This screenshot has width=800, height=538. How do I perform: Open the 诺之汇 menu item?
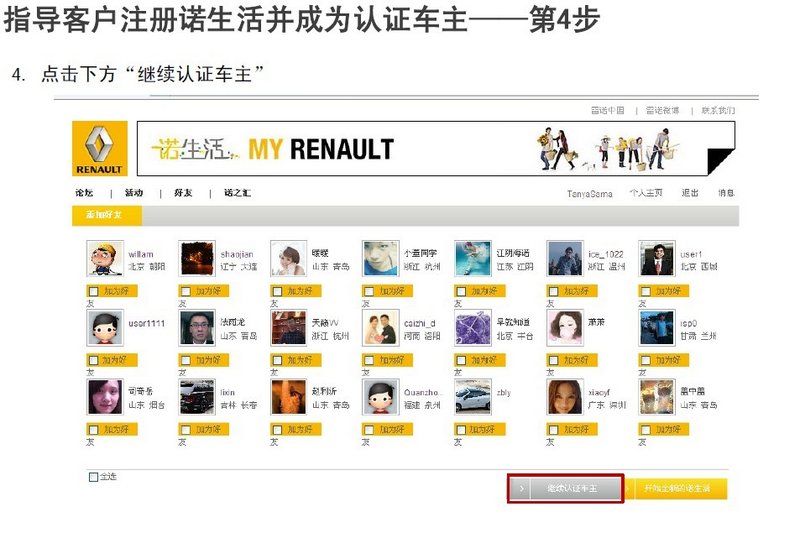point(238,193)
